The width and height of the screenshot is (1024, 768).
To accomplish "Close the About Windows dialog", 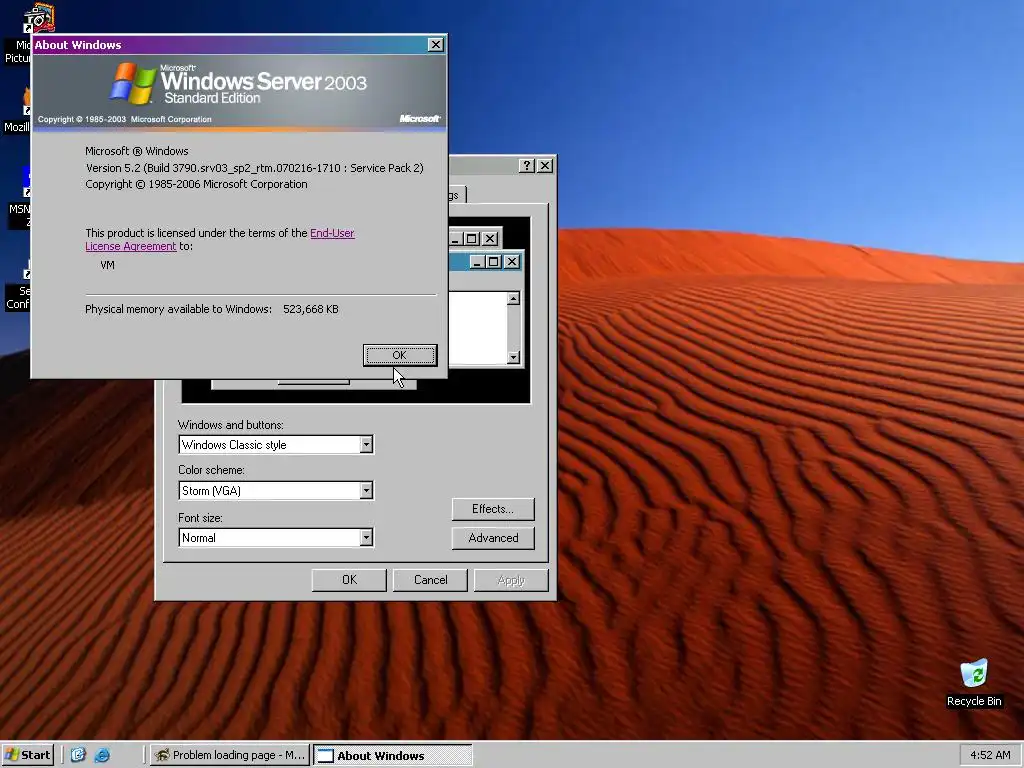I will [x=436, y=44].
